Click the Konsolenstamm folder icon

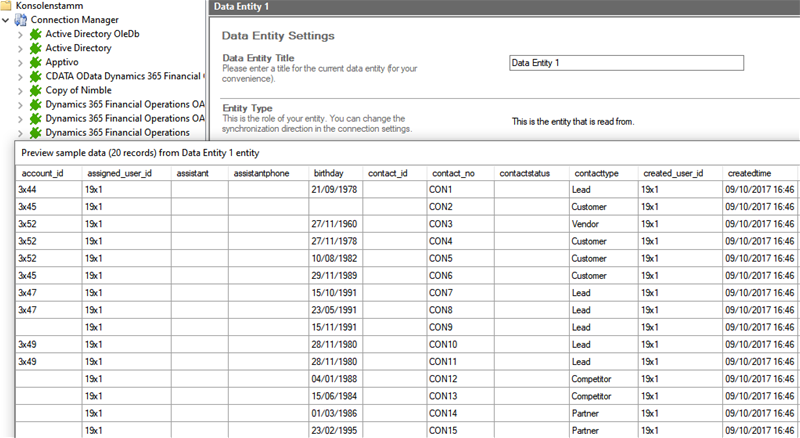point(9,6)
